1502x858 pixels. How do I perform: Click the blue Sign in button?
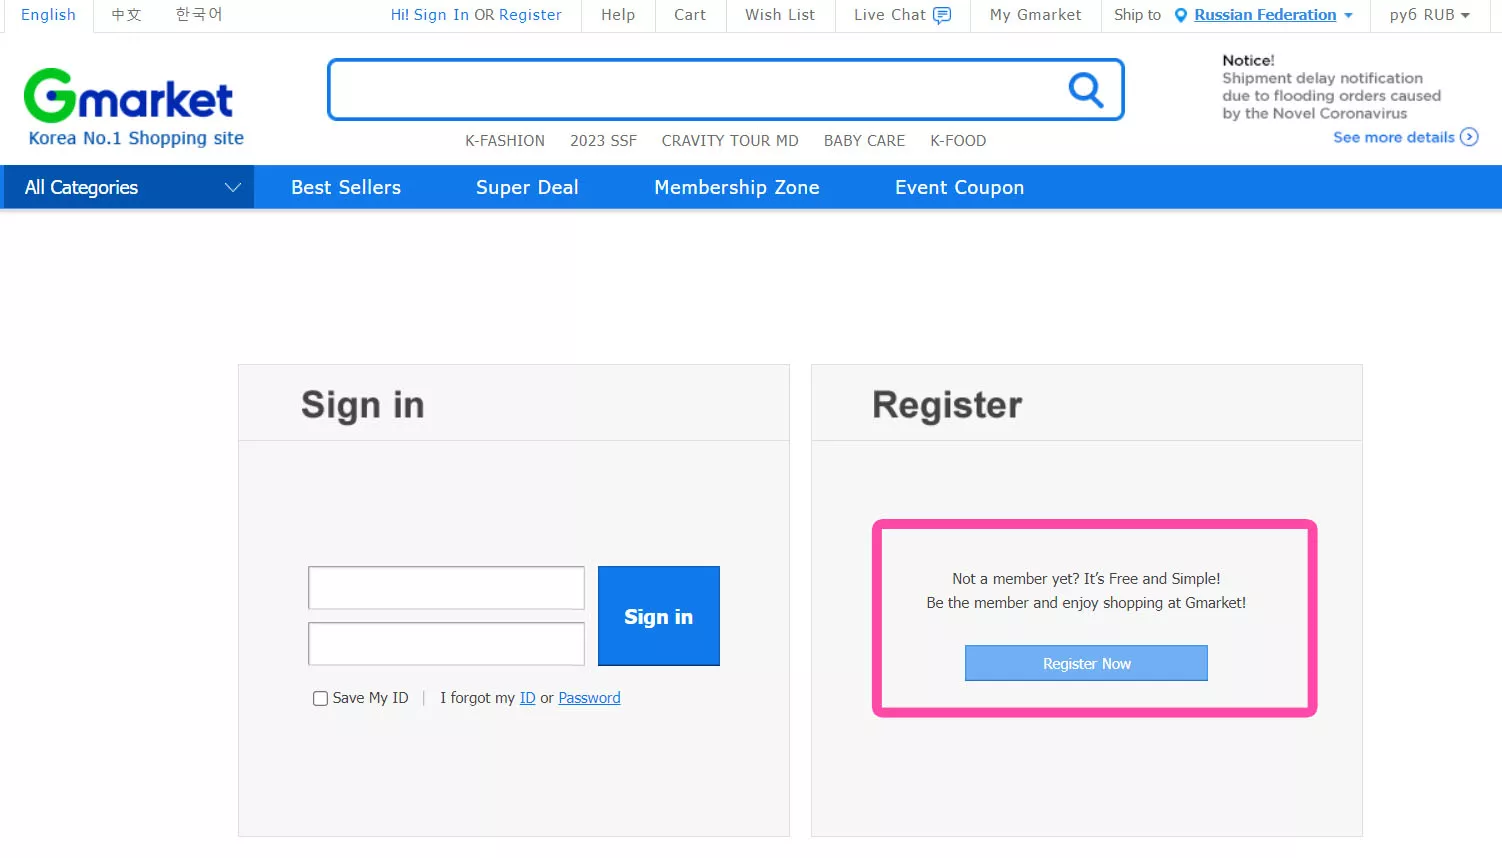pos(659,616)
